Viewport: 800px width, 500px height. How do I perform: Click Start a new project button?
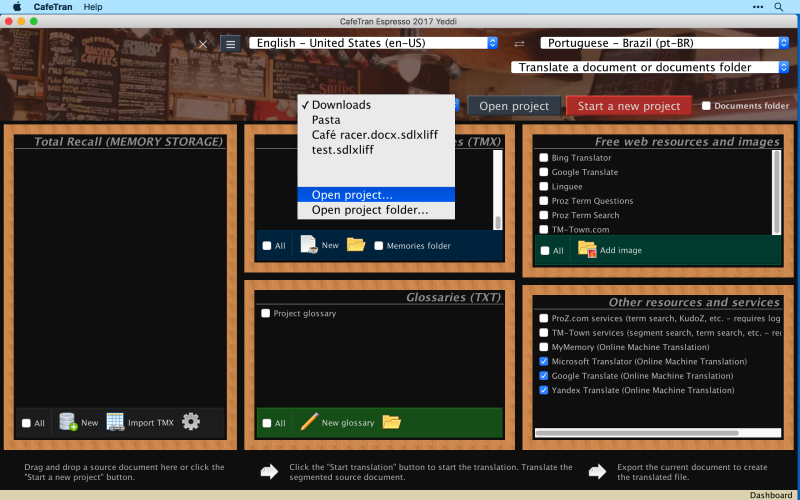(x=629, y=106)
